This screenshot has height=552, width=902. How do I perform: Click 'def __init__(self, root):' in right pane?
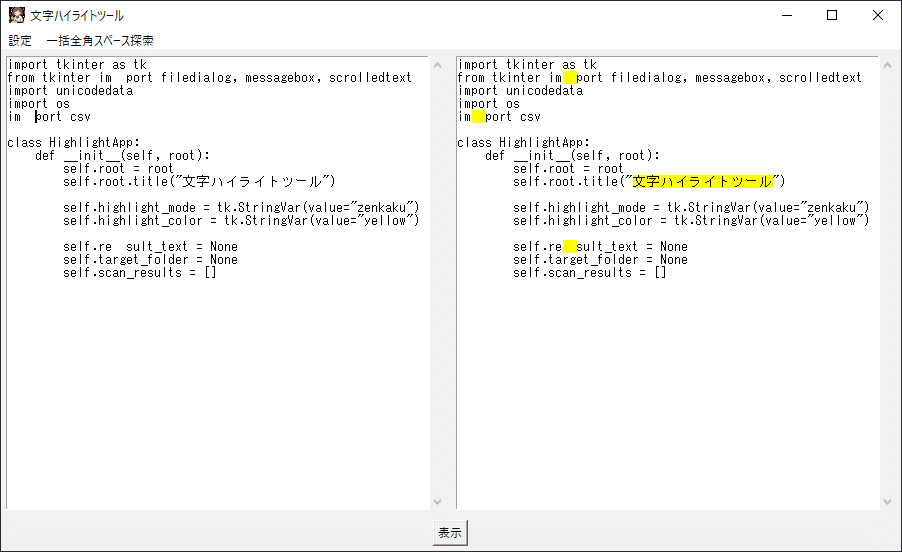click(572, 156)
